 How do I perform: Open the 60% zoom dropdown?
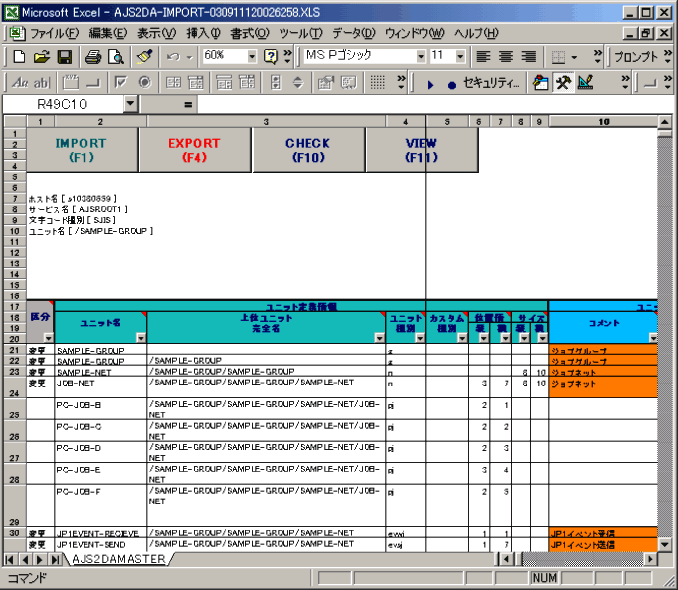click(x=252, y=56)
